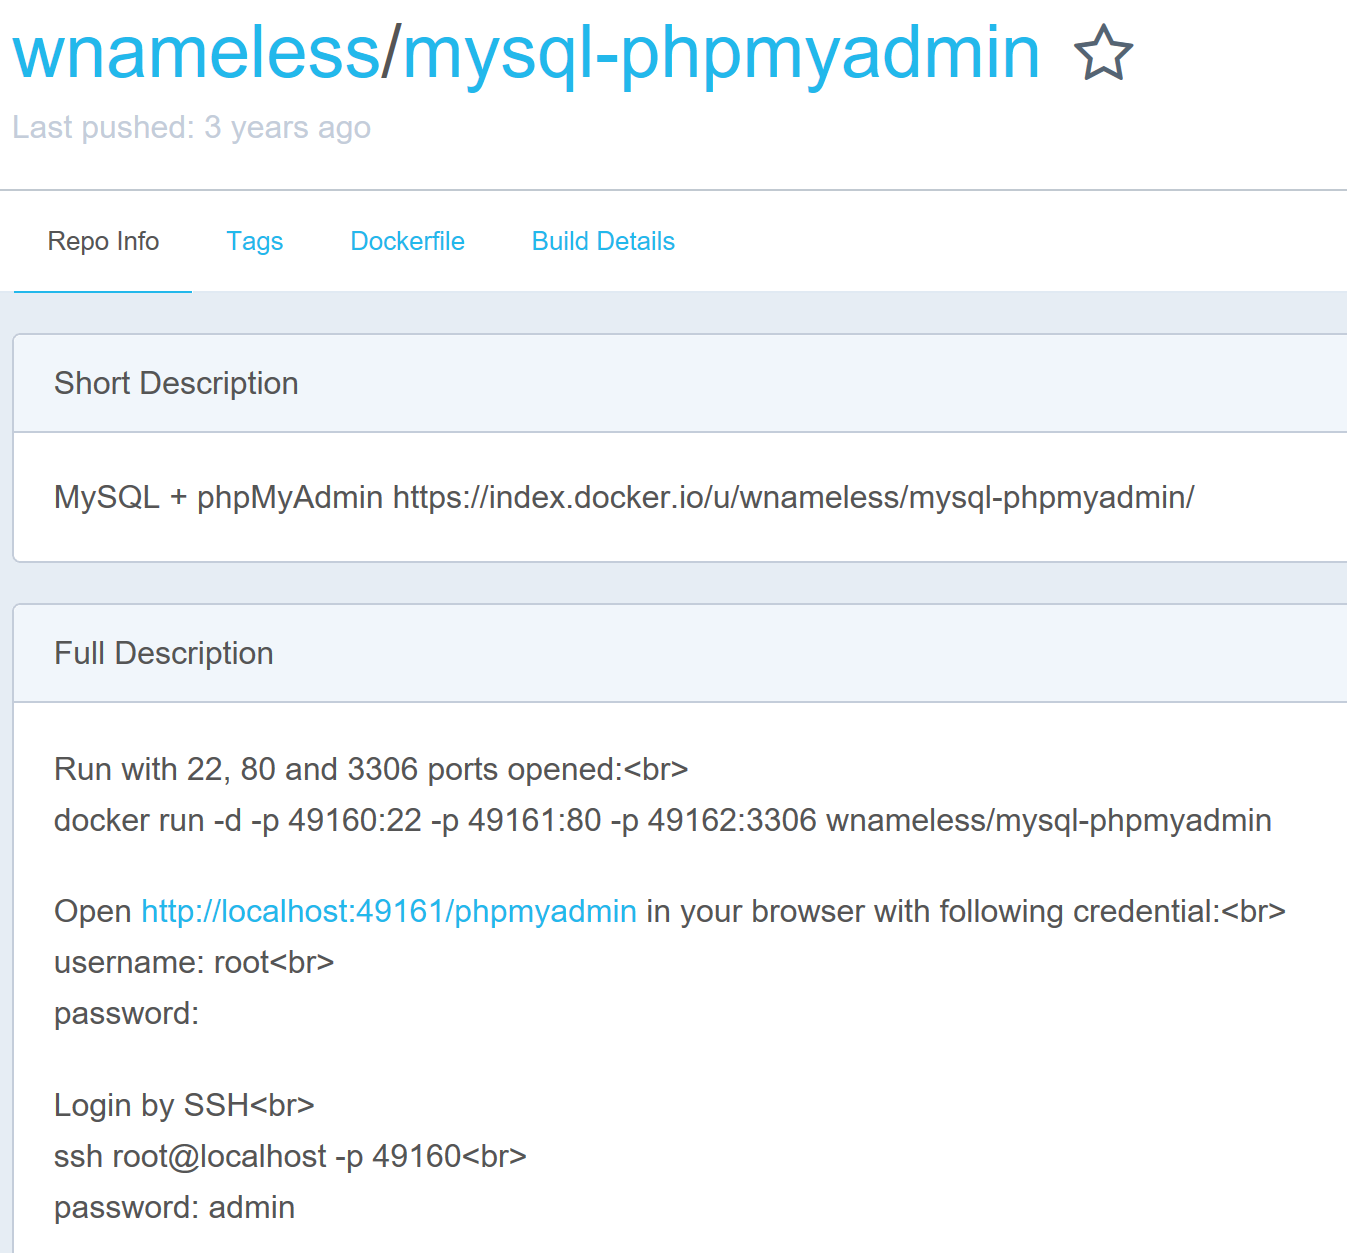Click the ssh root@localhost command line
1347x1253 pixels.
point(290,1156)
